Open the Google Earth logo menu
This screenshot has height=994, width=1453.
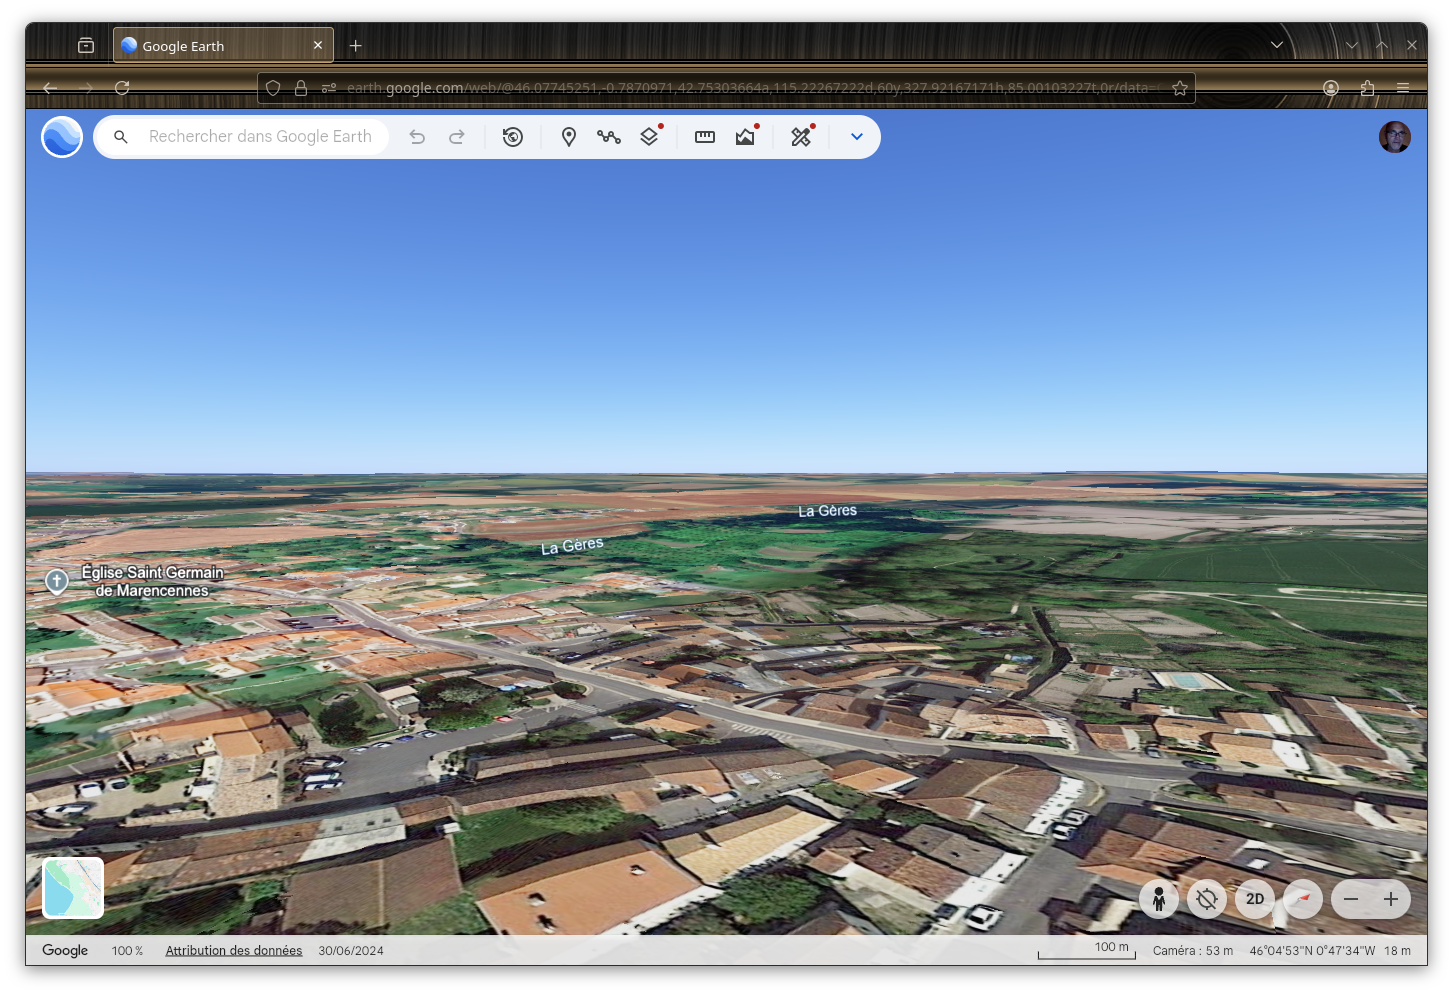coord(62,137)
